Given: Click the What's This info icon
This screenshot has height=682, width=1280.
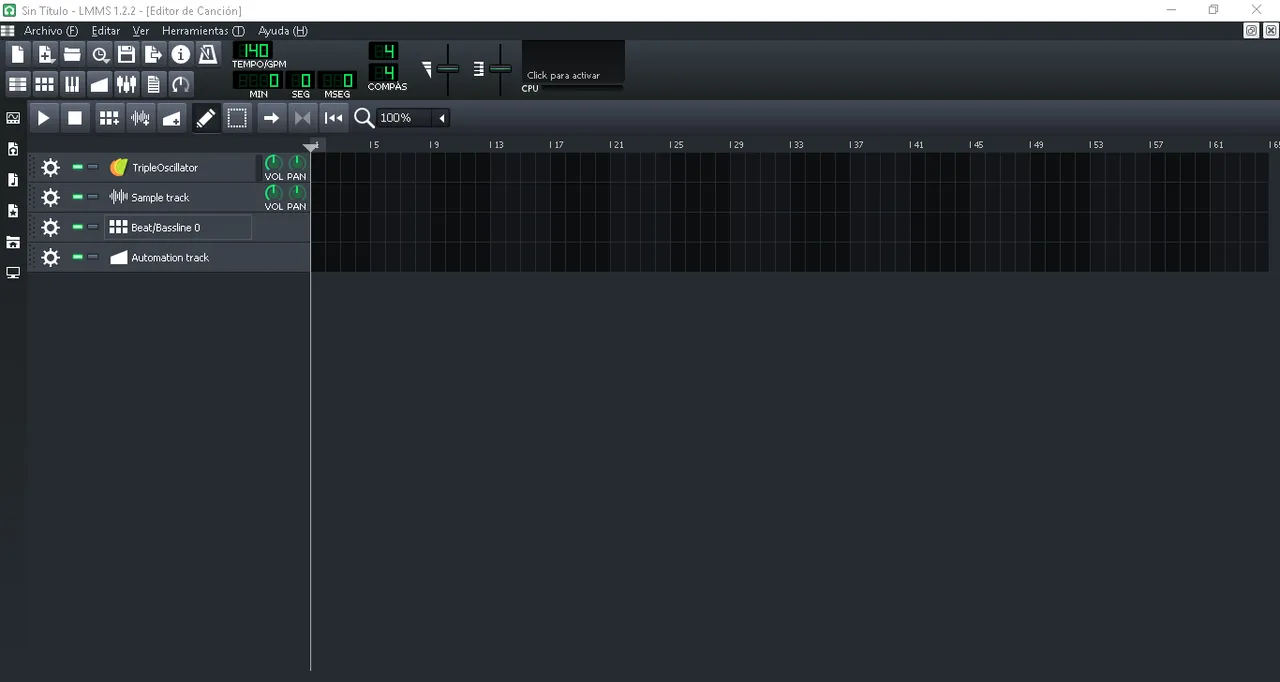Looking at the screenshot, I should (180, 54).
